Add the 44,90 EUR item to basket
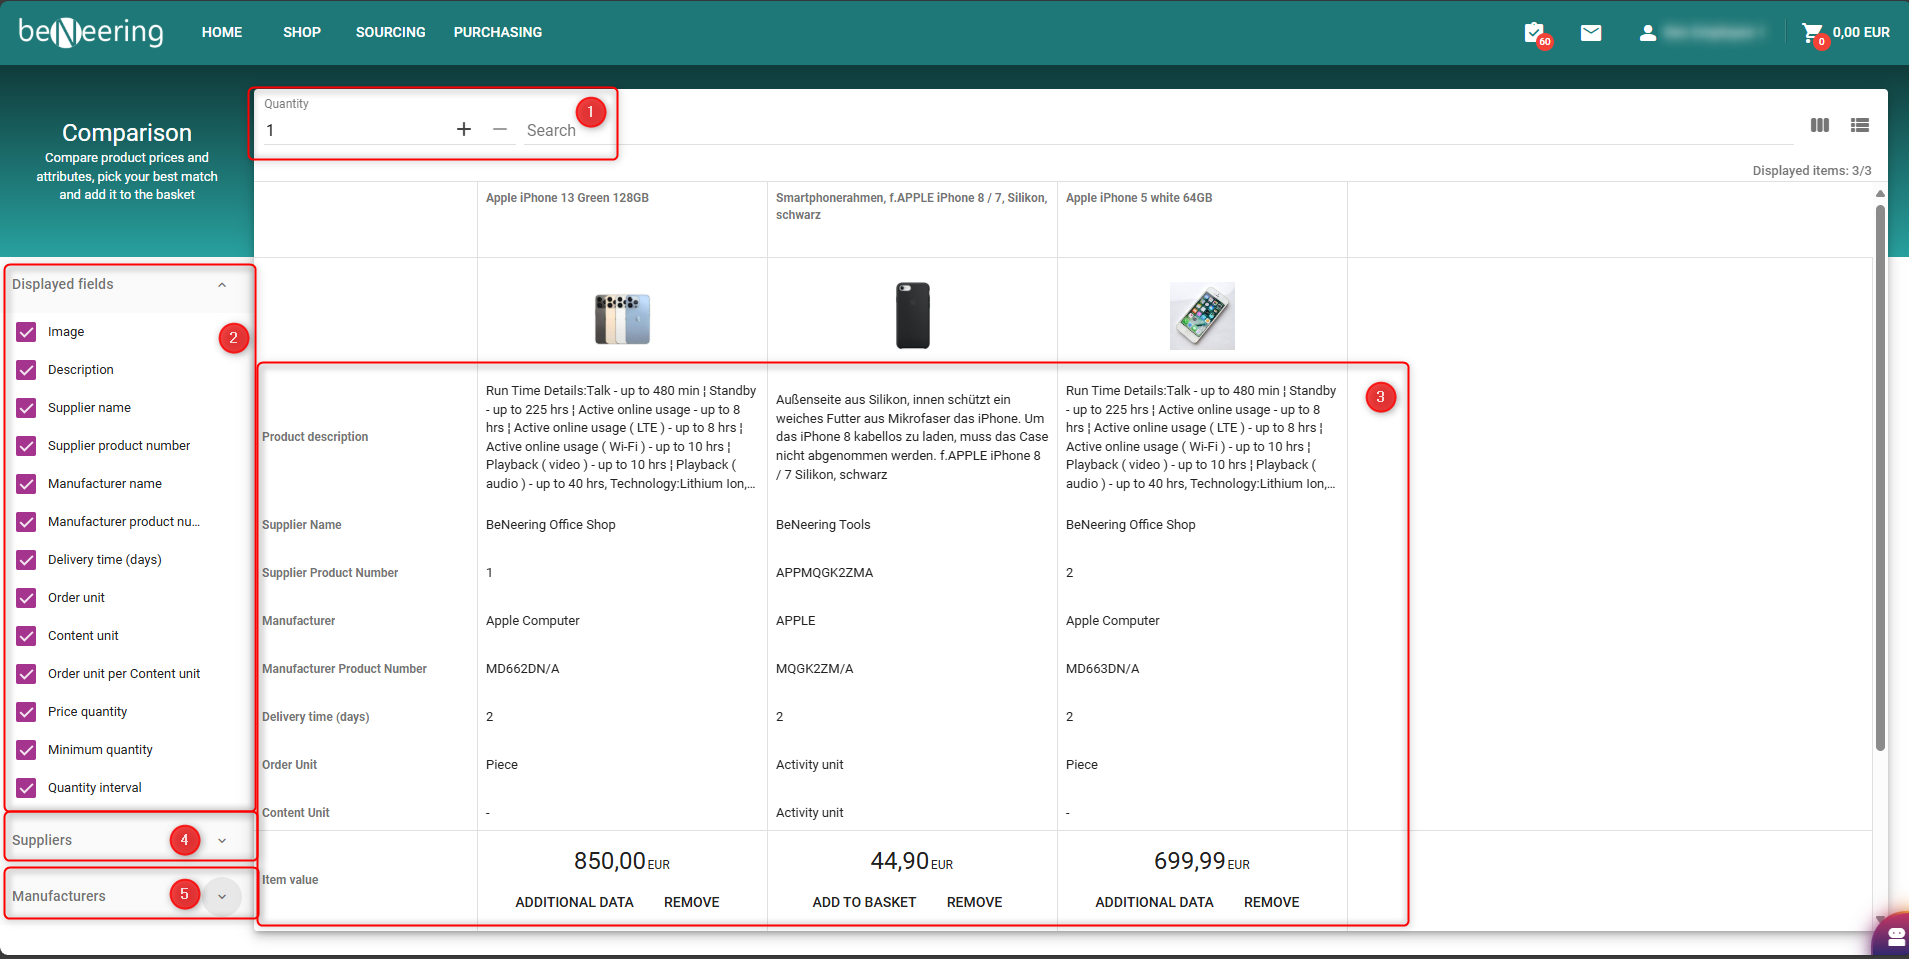The width and height of the screenshot is (1909, 959). 864,902
